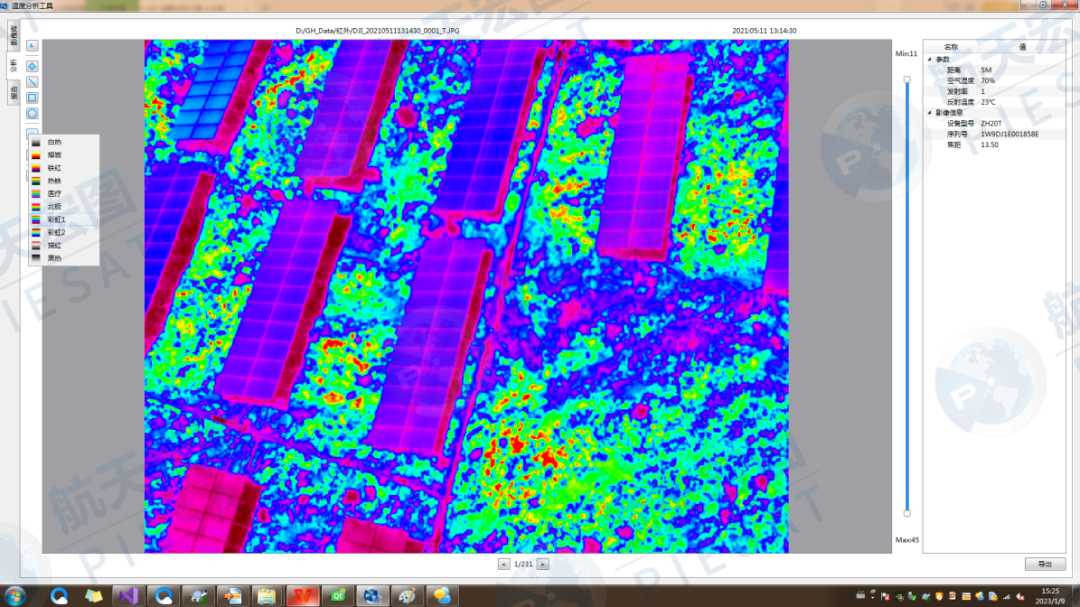Select the pointer selection tool
Screen dimensions: 1080x607
click(x=33, y=45)
